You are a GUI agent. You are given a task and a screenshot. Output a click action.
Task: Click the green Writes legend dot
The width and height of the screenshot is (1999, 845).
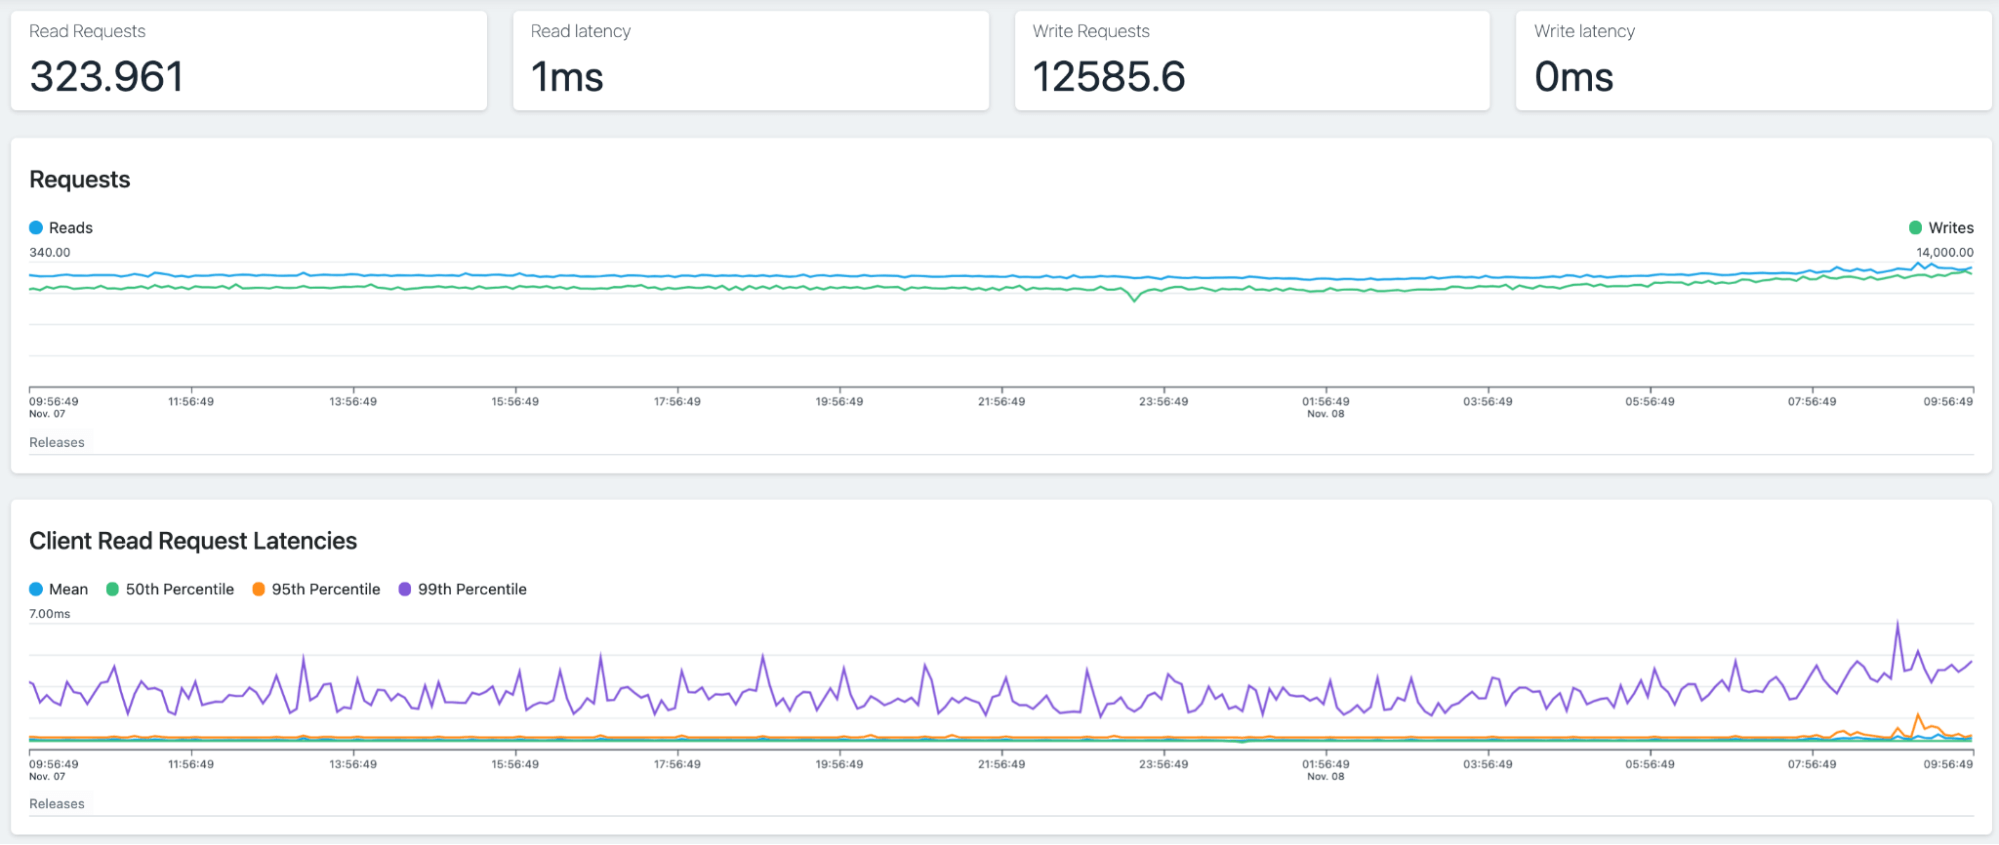coord(1915,228)
